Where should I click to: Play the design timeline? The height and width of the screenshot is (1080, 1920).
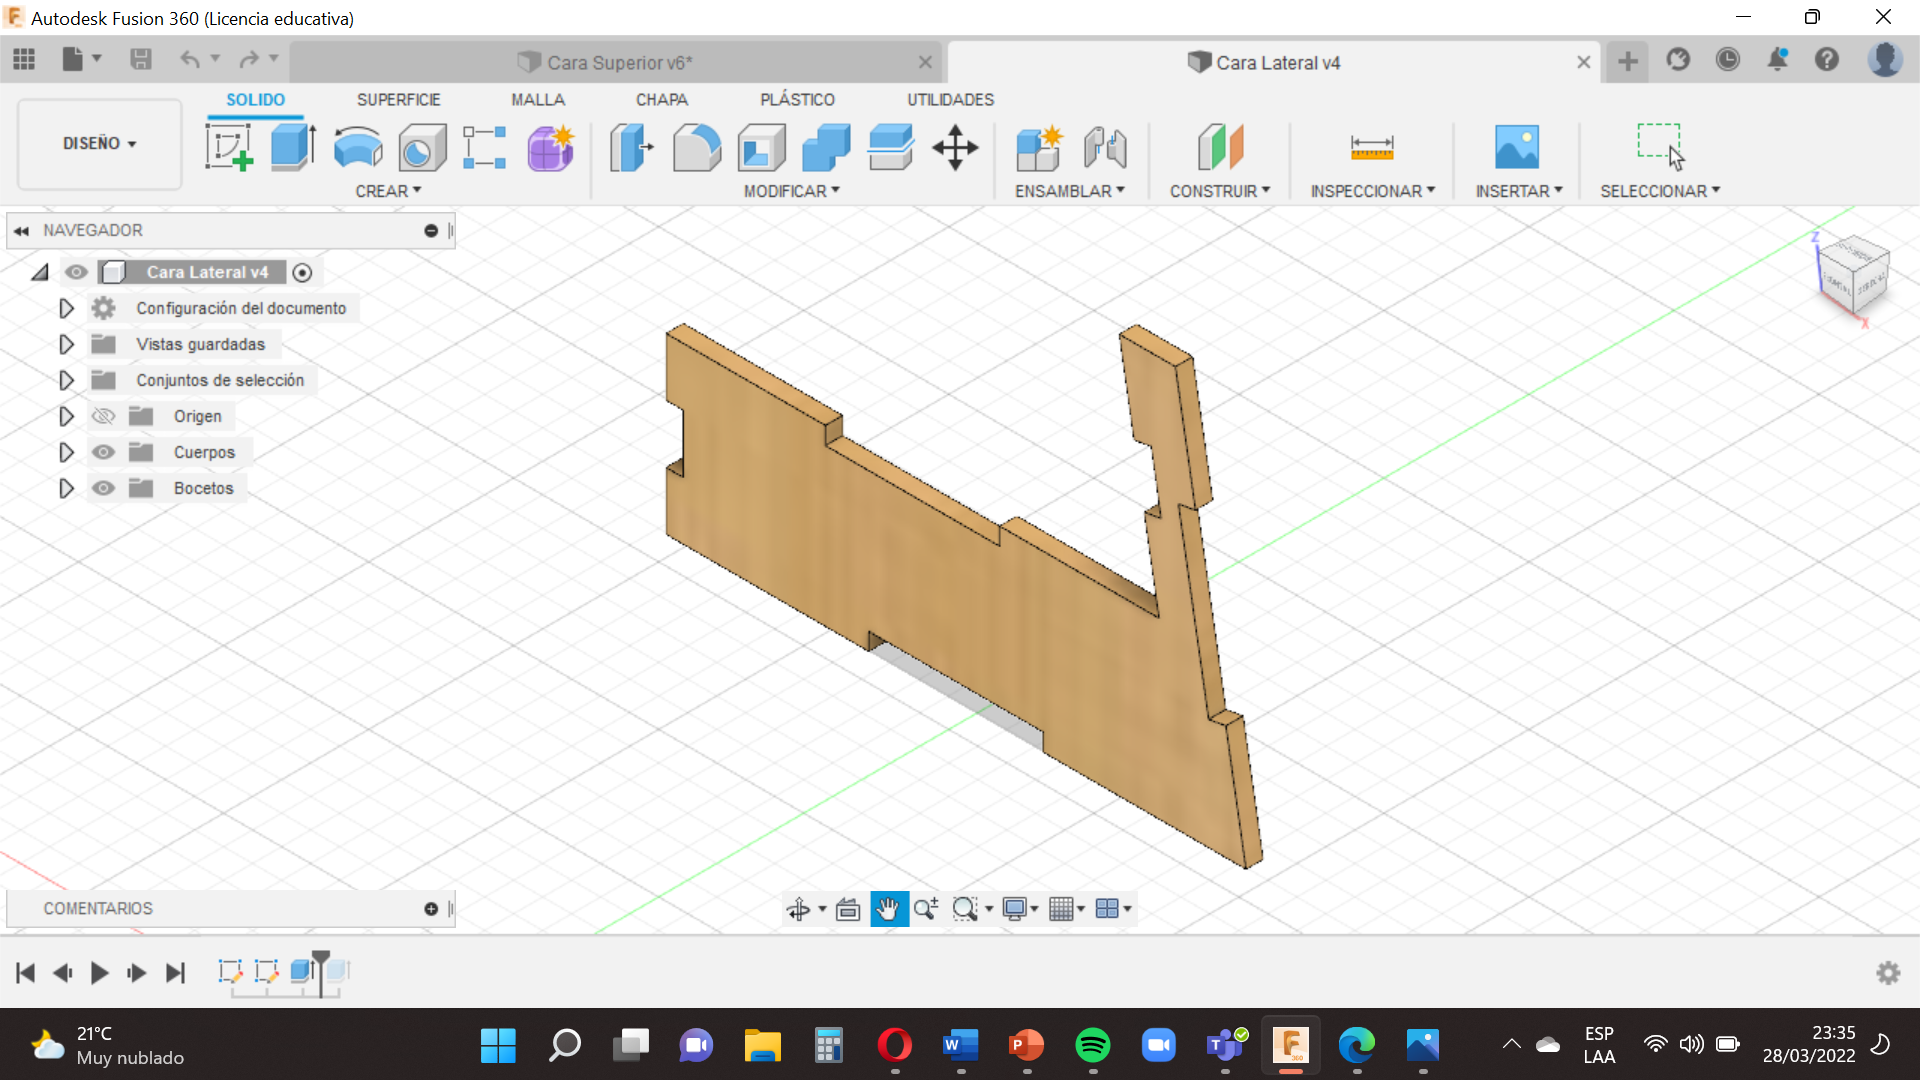[99, 973]
